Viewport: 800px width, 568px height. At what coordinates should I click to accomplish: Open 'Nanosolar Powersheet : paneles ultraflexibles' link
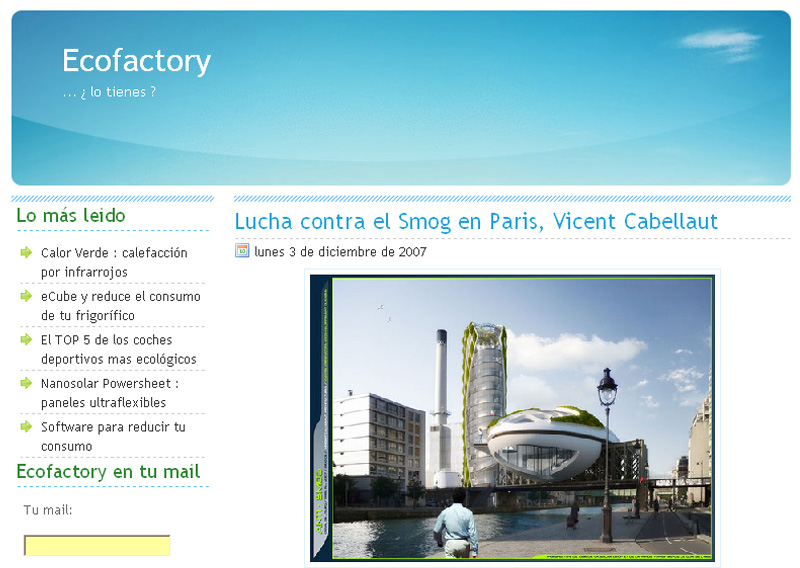click(110, 393)
